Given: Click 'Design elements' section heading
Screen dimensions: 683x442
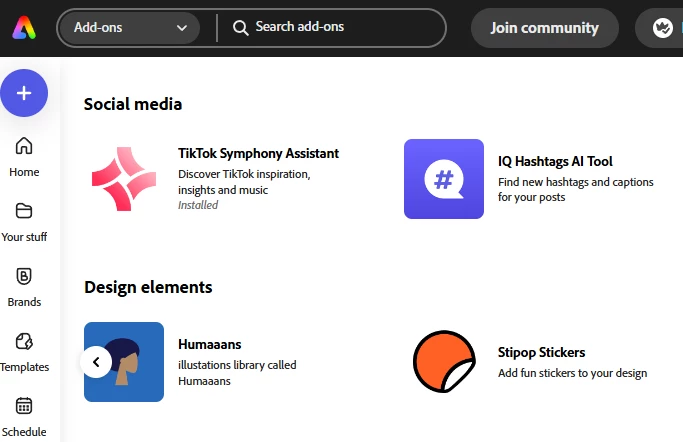Looking at the screenshot, I should 148,287.
